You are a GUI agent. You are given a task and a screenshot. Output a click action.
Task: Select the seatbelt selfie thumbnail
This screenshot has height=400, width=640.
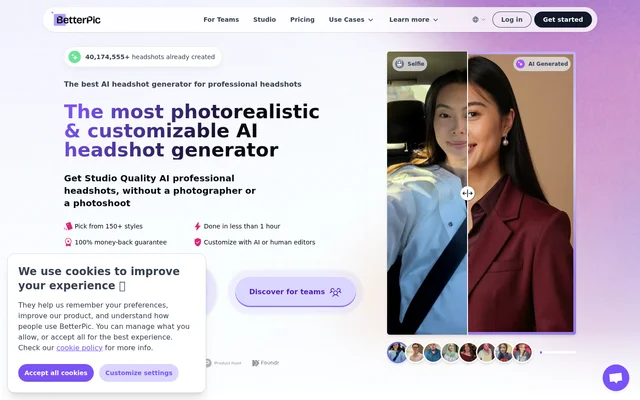(397, 352)
